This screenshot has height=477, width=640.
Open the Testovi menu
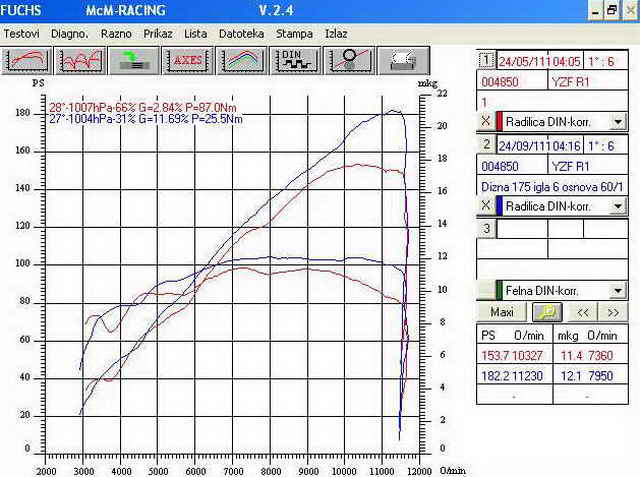tap(22, 33)
